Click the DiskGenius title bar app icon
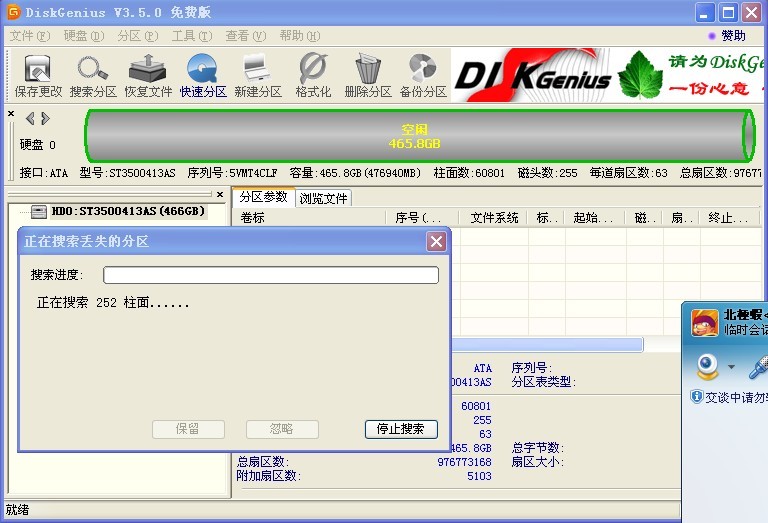Image resolution: width=768 pixels, height=523 pixels. coord(13,12)
